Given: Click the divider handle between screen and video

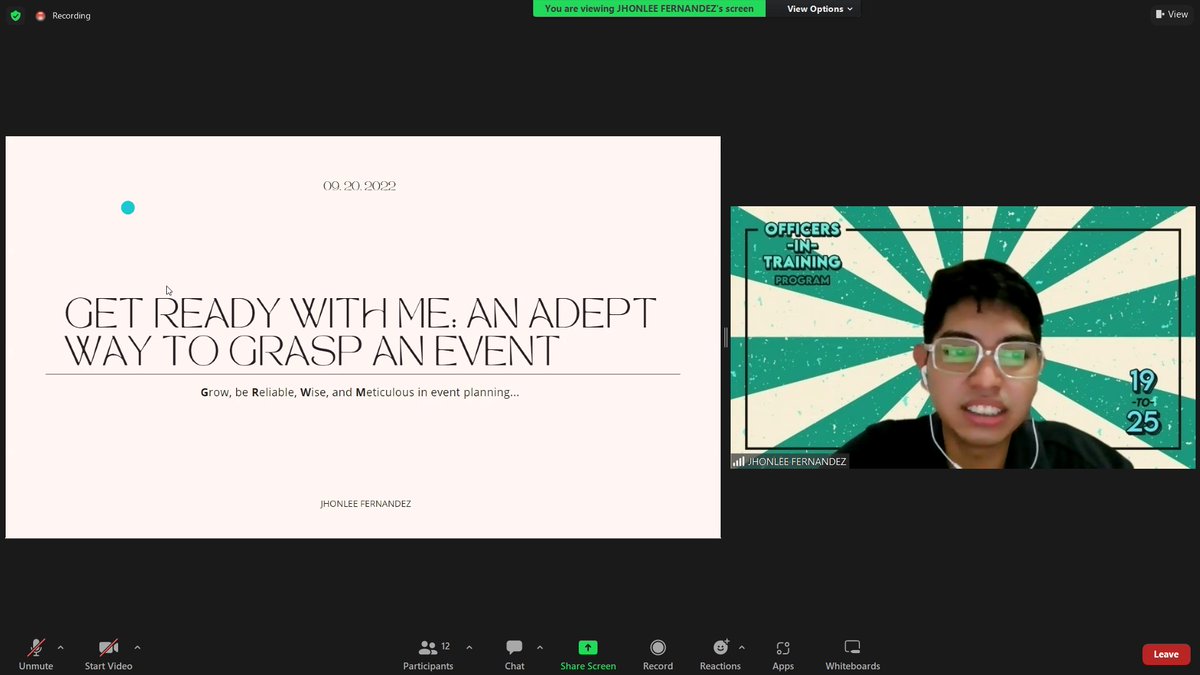Looking at the screenshot, I should point(725,337).
